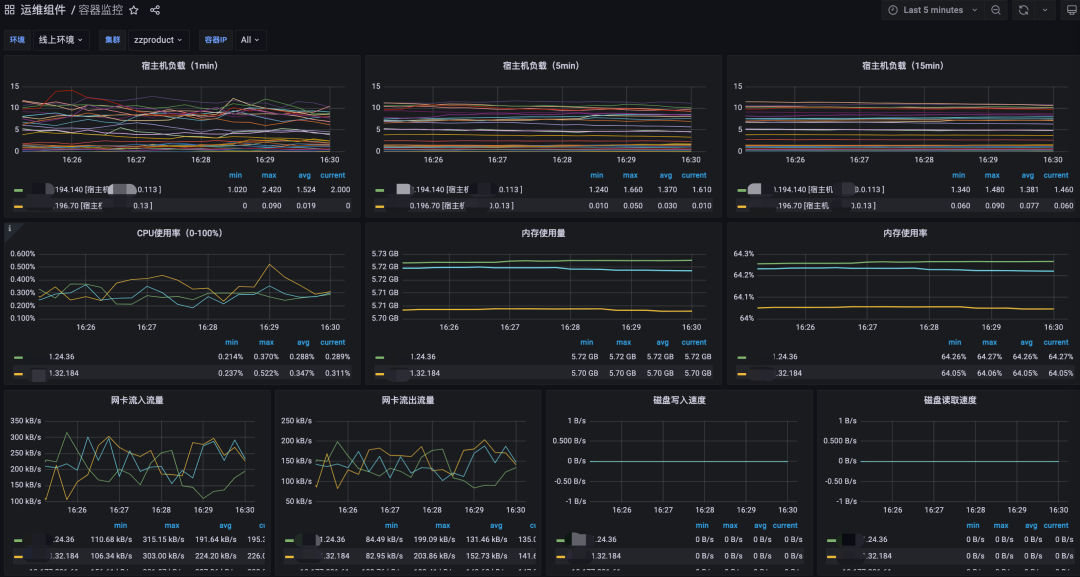Screen dimensions: 1080x577
Task: Select value 1.381 in 宿主机负载（15min）legend
Action: pos(1028,189)
